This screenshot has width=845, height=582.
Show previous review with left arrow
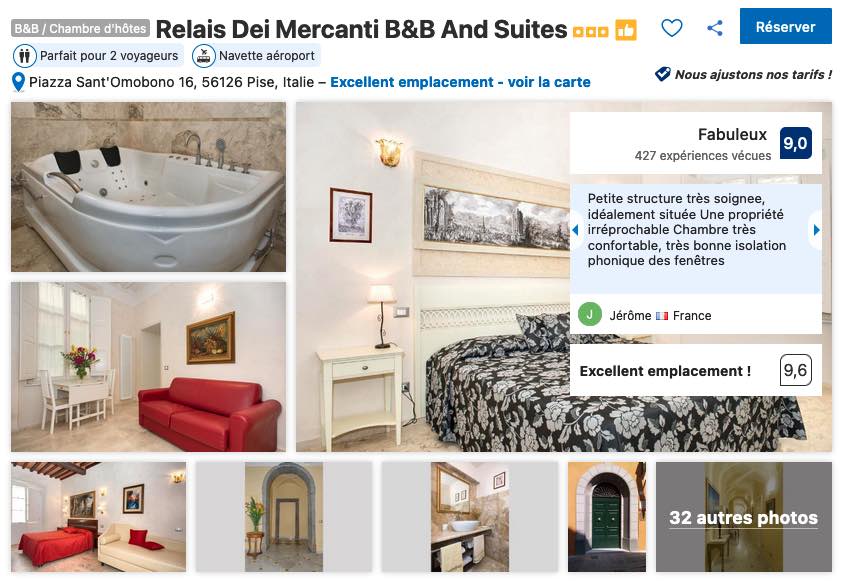coord(575,230)
